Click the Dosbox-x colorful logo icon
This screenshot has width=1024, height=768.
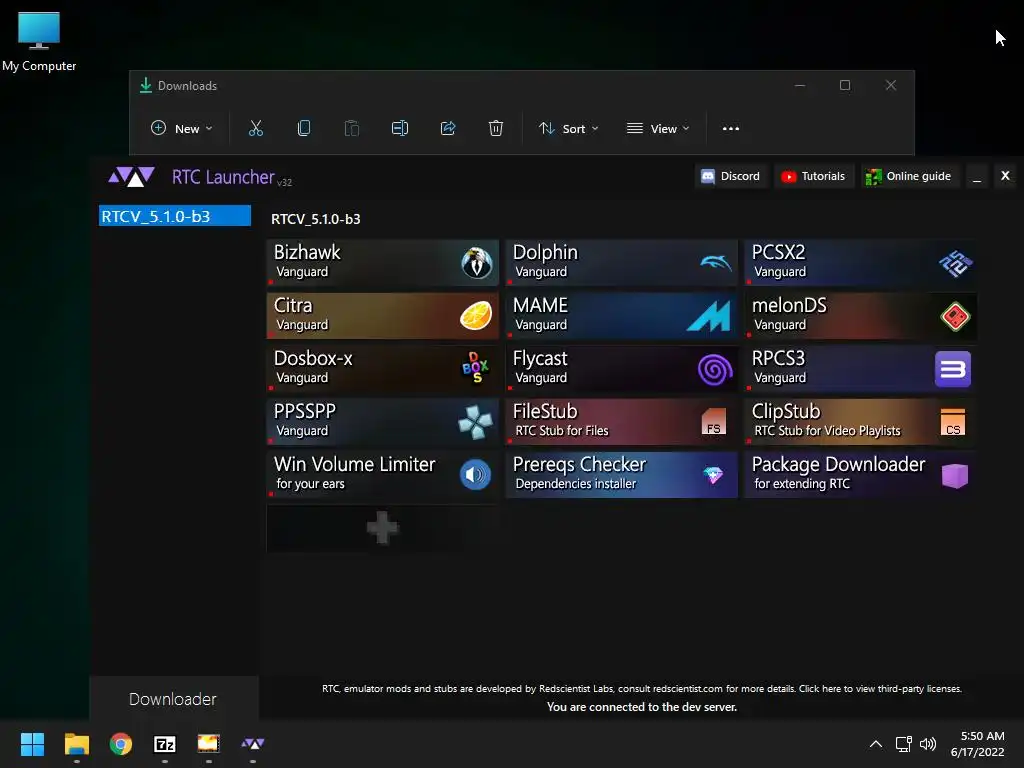click(x=475, y=368)
